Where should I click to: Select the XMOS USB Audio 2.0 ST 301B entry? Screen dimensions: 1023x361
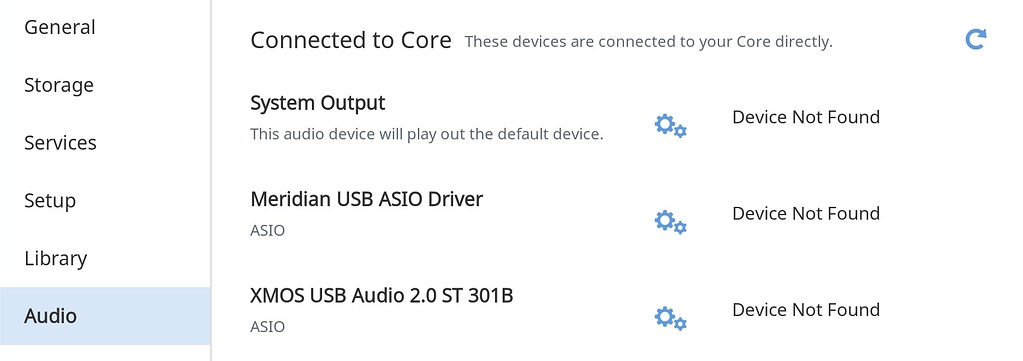(x=382, y=296)
